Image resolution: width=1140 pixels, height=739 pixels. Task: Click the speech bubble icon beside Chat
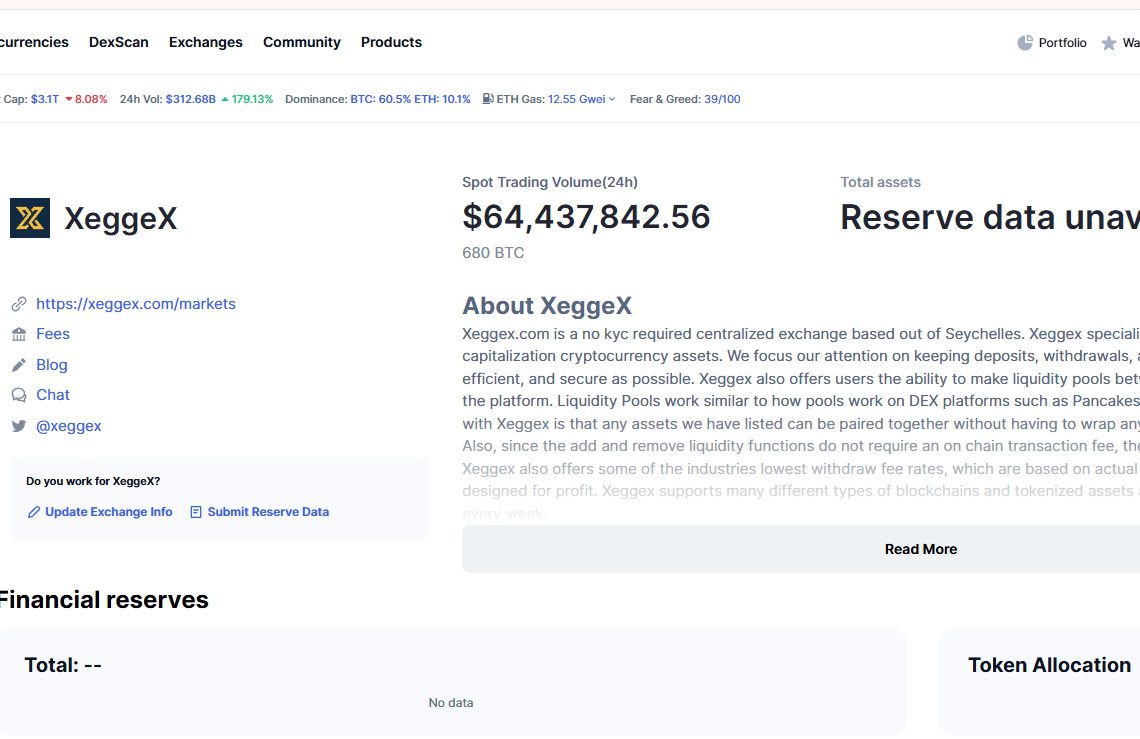(x=19, y=395)
